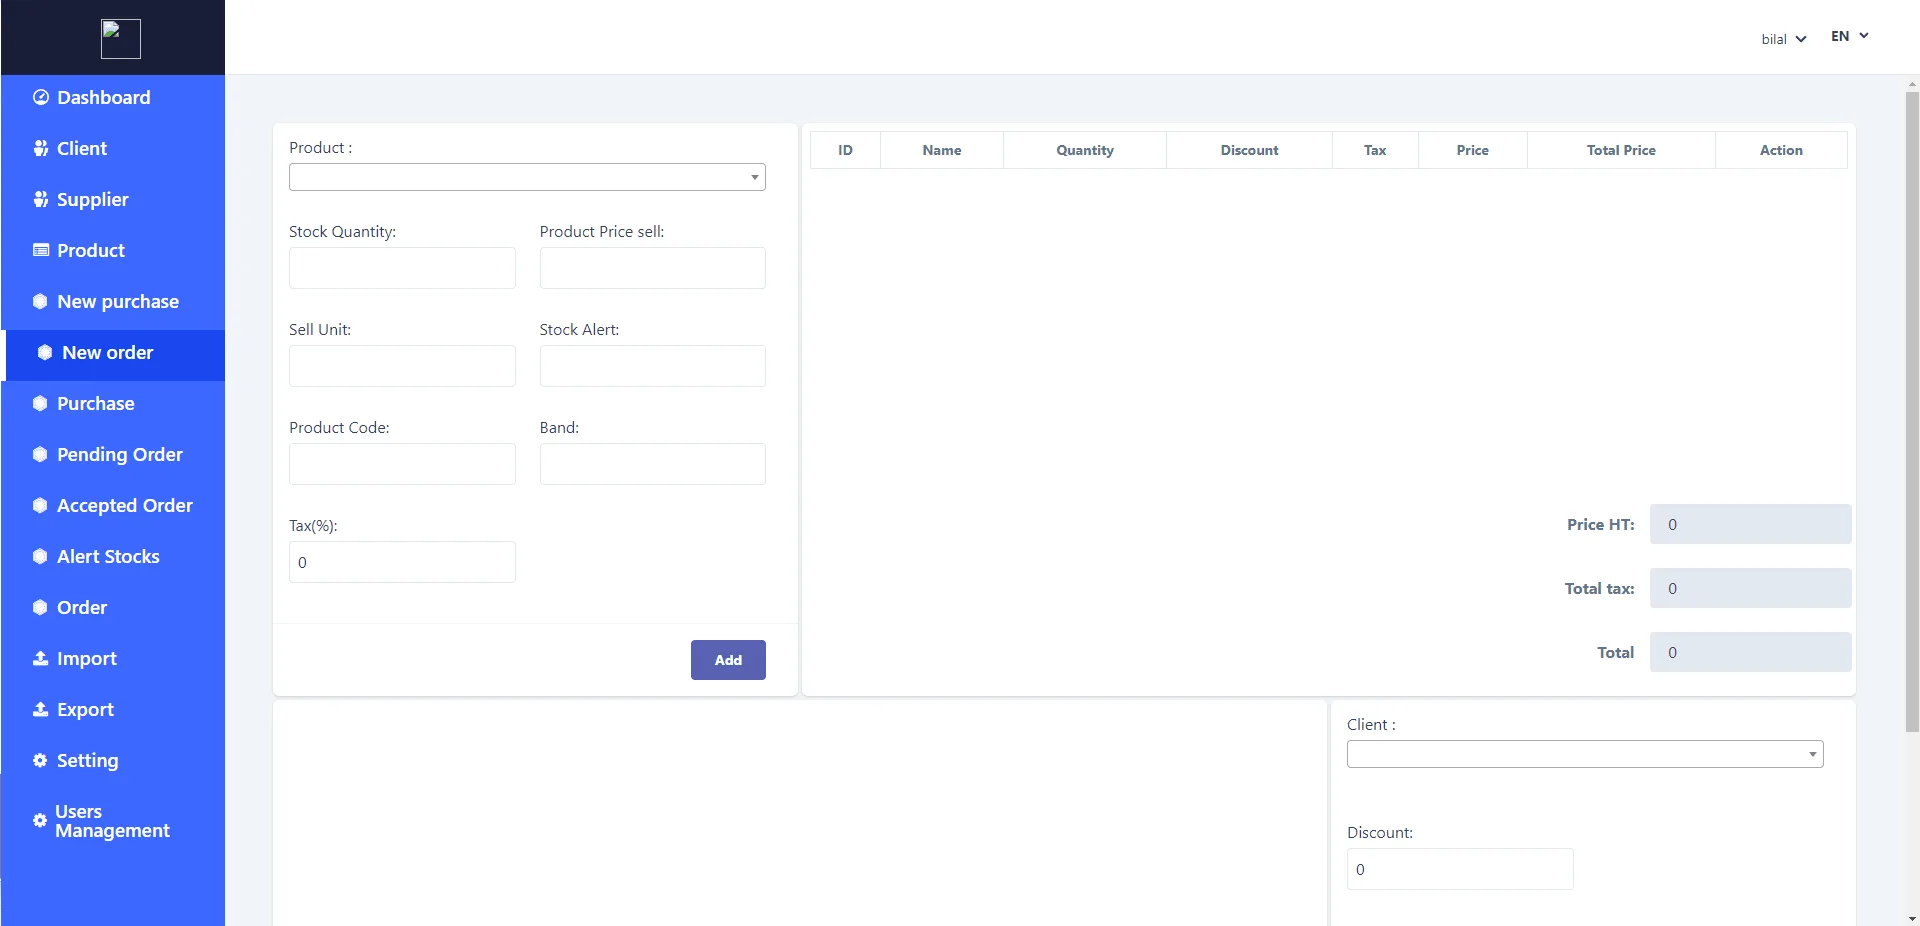Click the Price HT value field
Viewport: 1920px width, 926px height.
pyautogui.click(x=1751, y=524)
